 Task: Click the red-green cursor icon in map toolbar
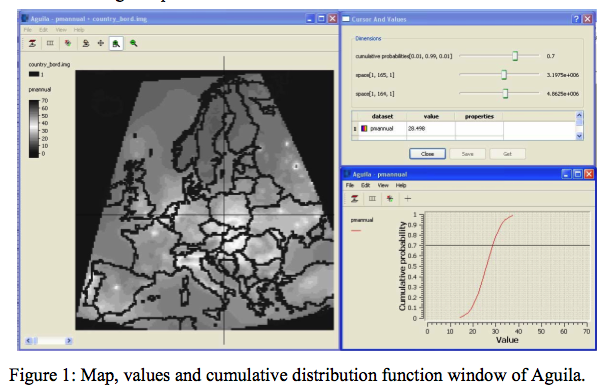click(x=68, y=43)
